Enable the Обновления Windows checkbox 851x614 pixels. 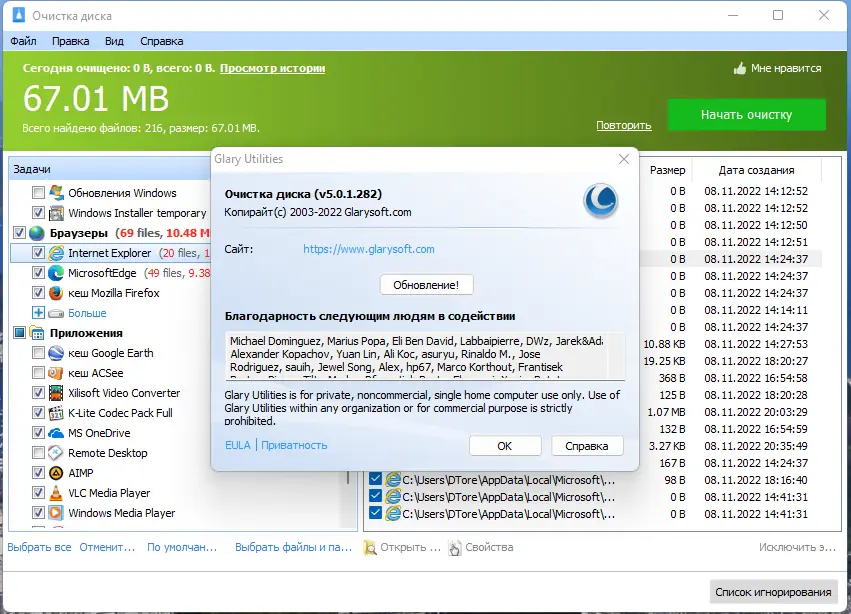coord(38,193)
